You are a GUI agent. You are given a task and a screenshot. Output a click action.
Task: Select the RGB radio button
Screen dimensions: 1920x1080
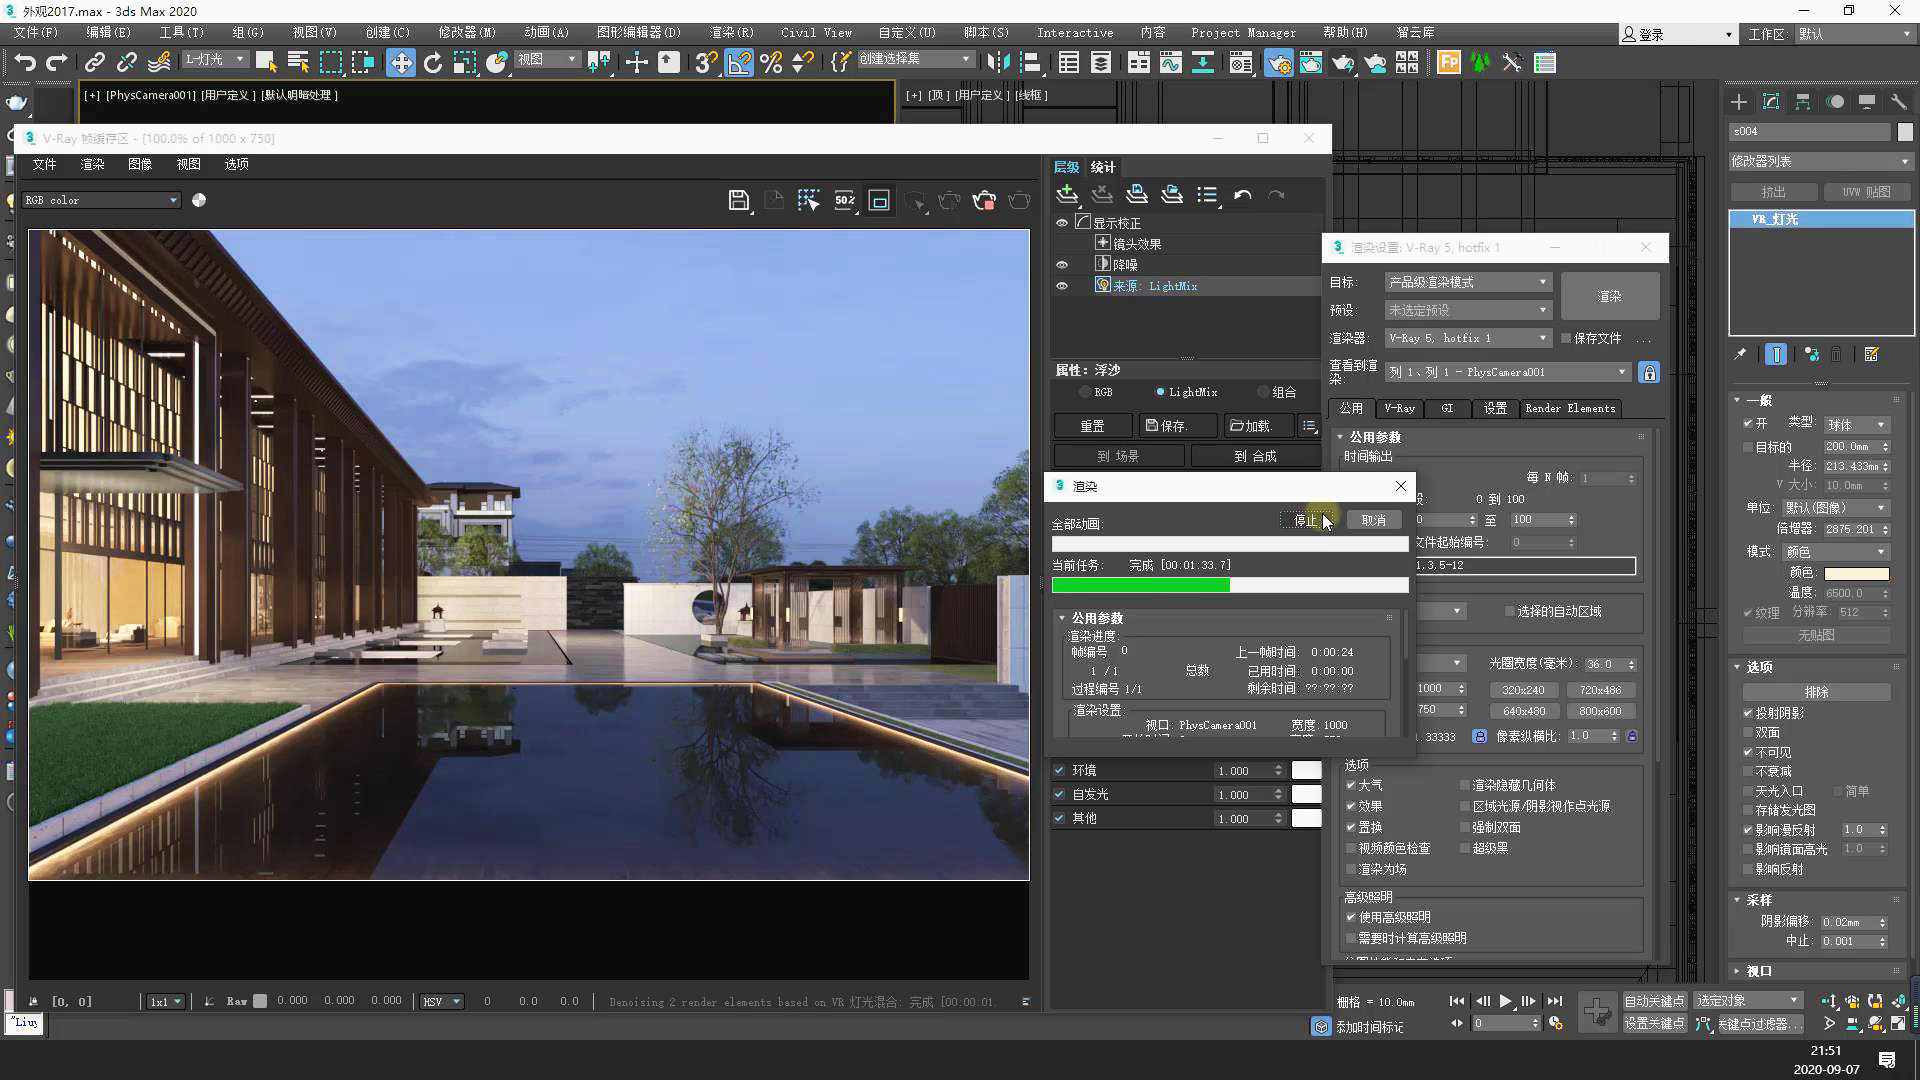[x=1085, y=392]
